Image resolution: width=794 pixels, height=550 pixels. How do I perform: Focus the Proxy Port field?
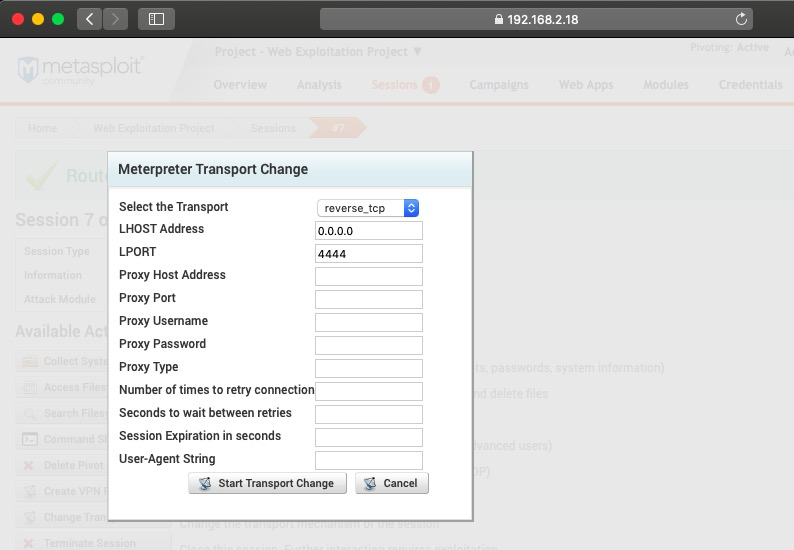(369, 299)
